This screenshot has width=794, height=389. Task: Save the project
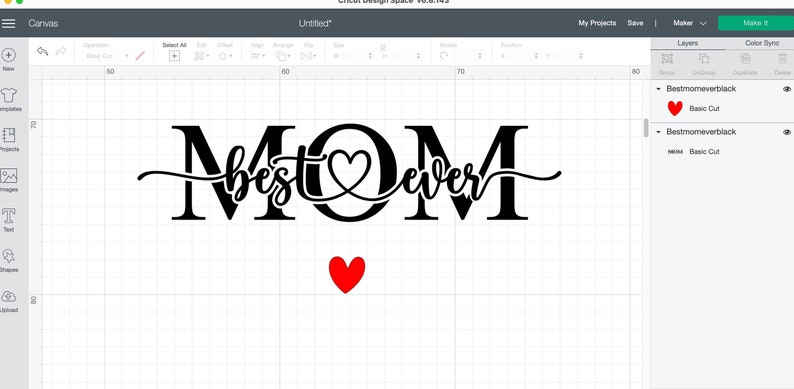coord(635,23)
